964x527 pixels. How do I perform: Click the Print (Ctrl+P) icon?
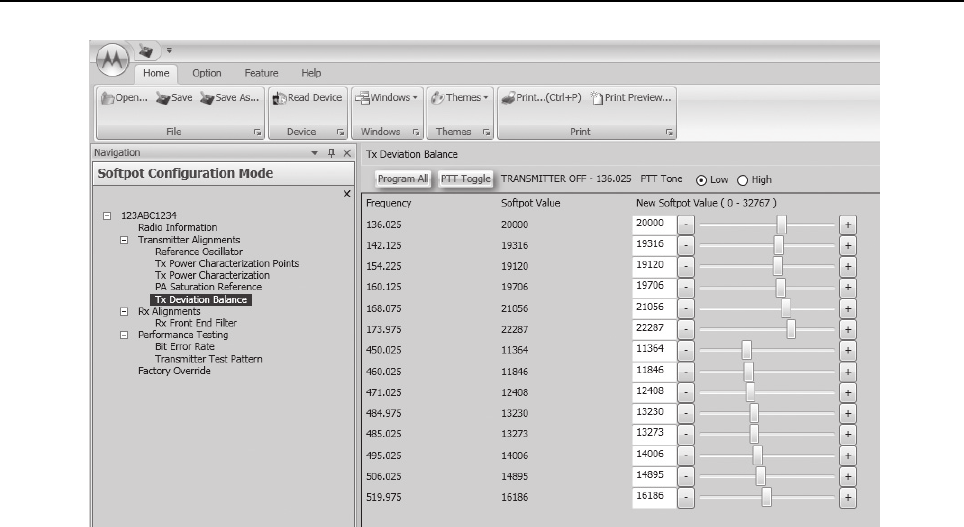tap(509, 98)
